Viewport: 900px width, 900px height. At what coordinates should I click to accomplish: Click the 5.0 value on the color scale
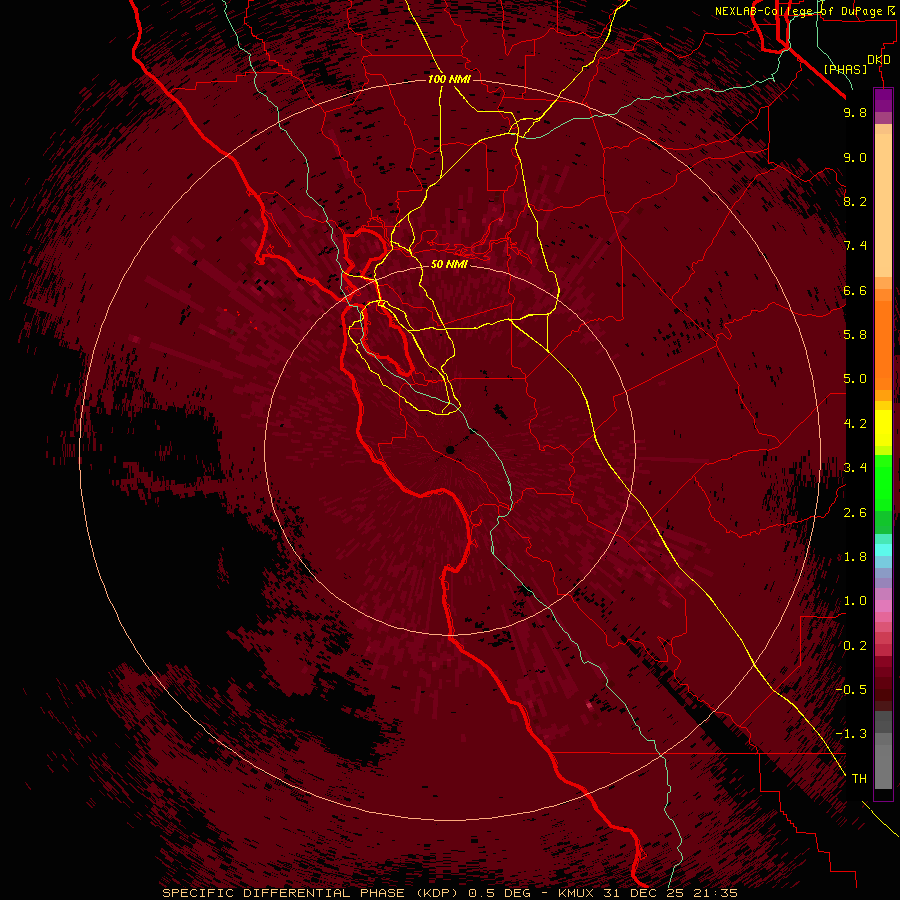coord(855,379)
